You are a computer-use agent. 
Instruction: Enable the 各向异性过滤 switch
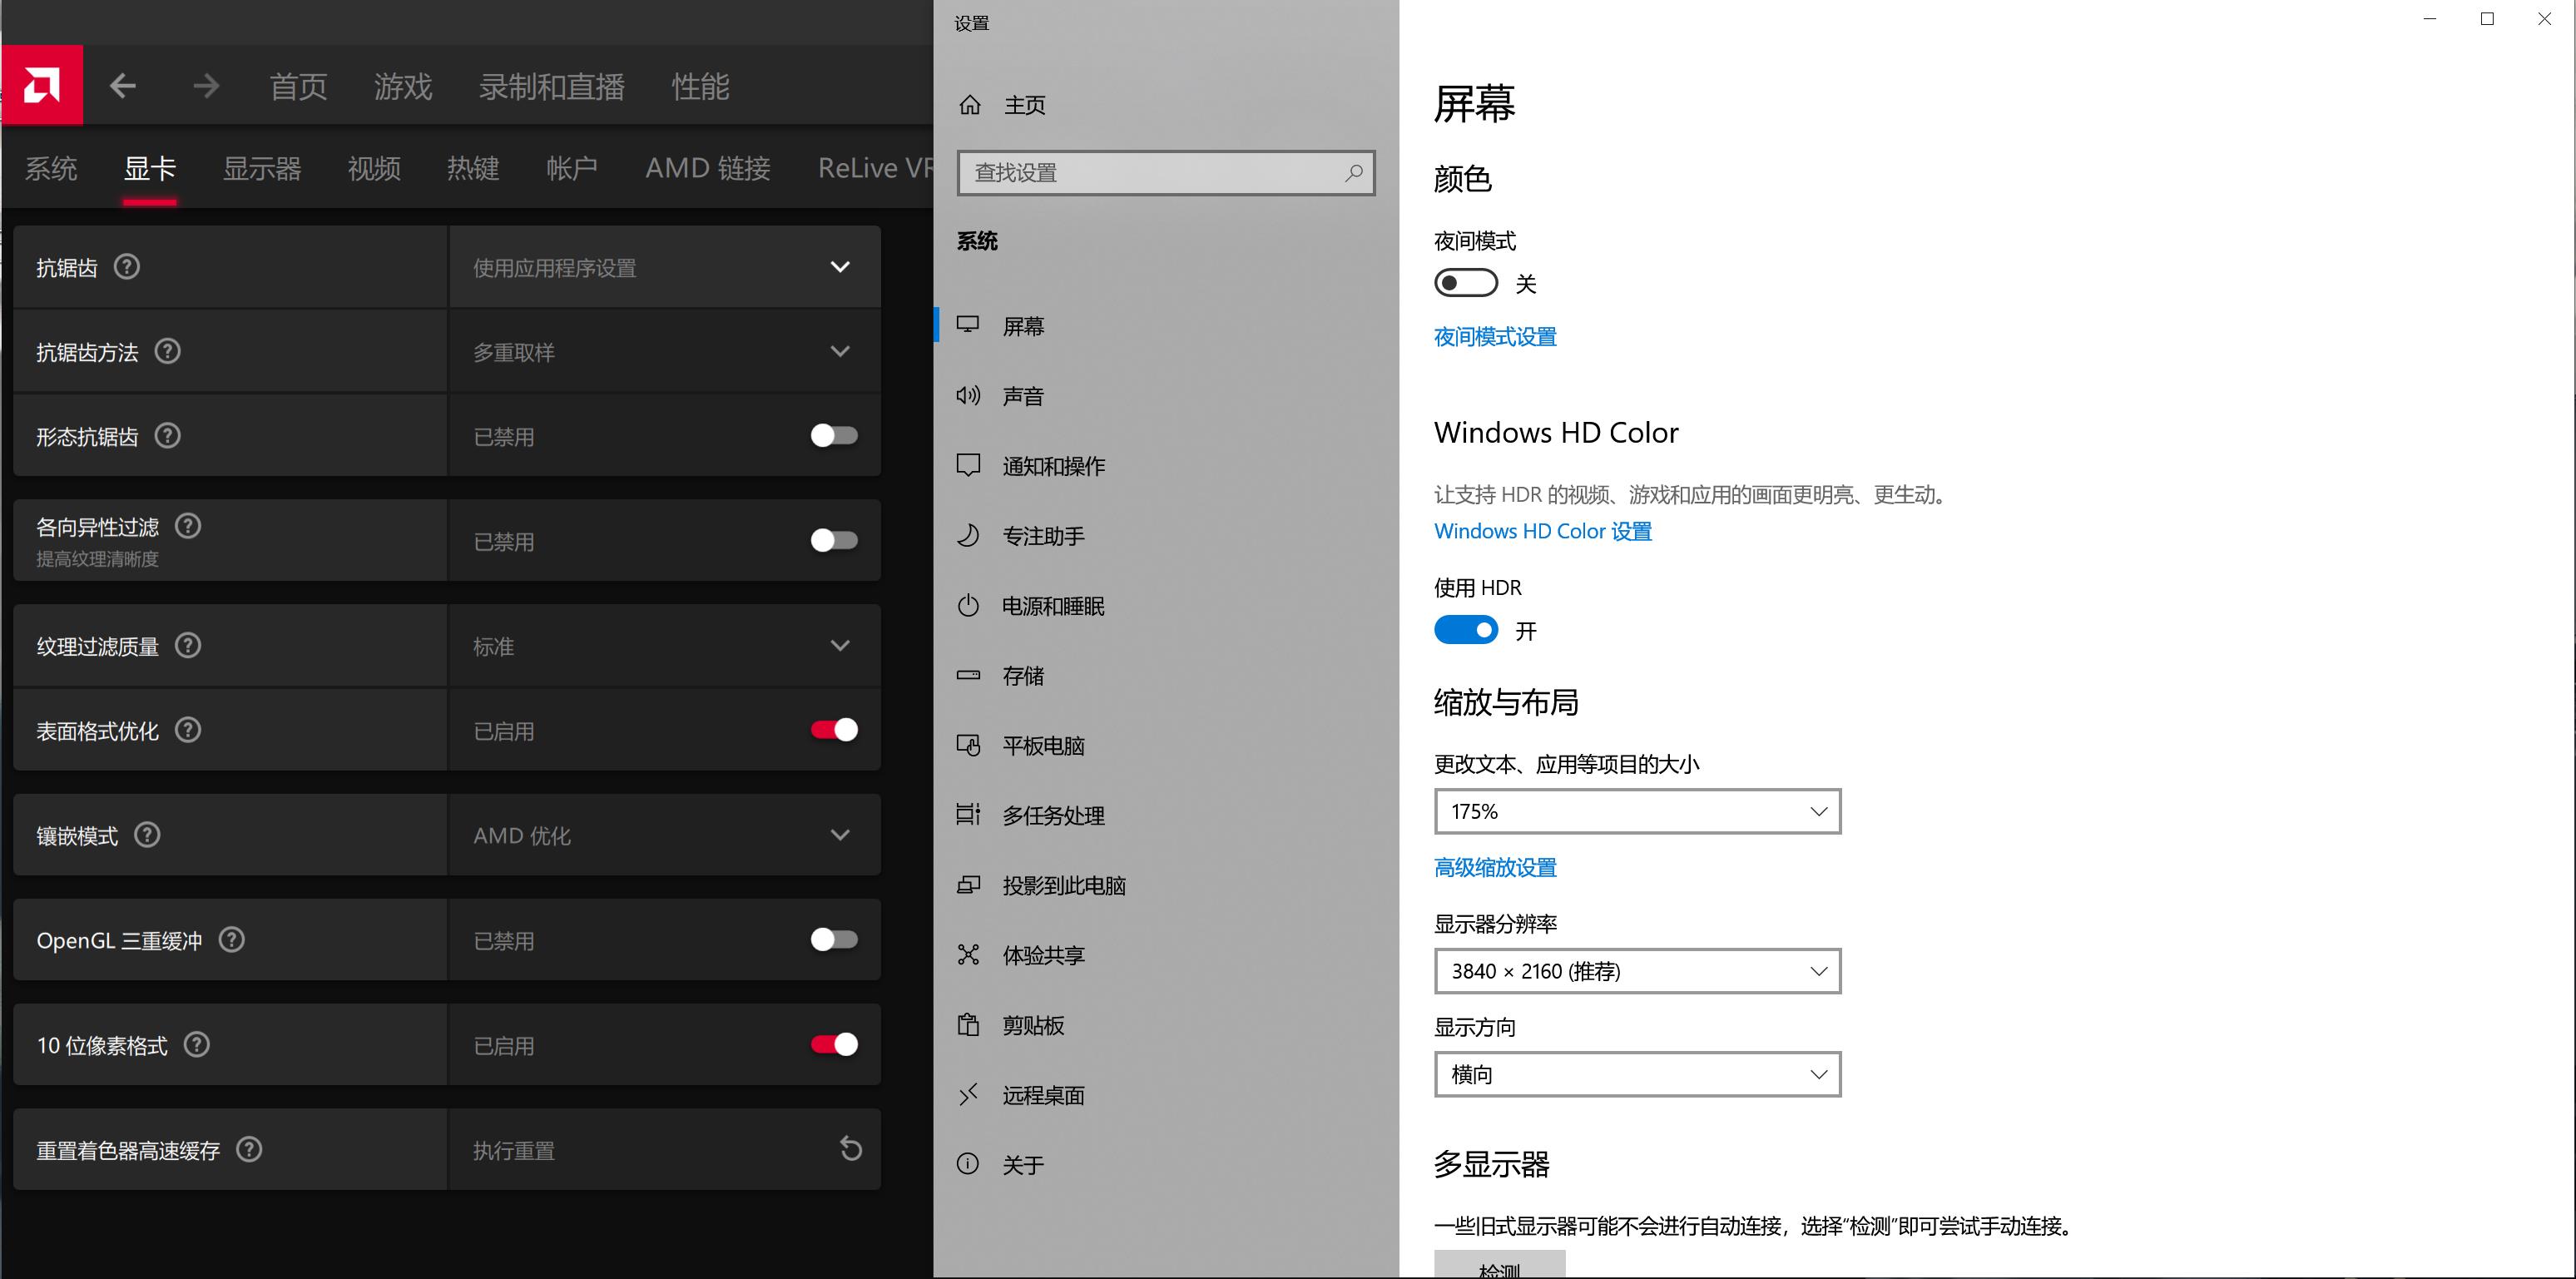pos(834,541)
